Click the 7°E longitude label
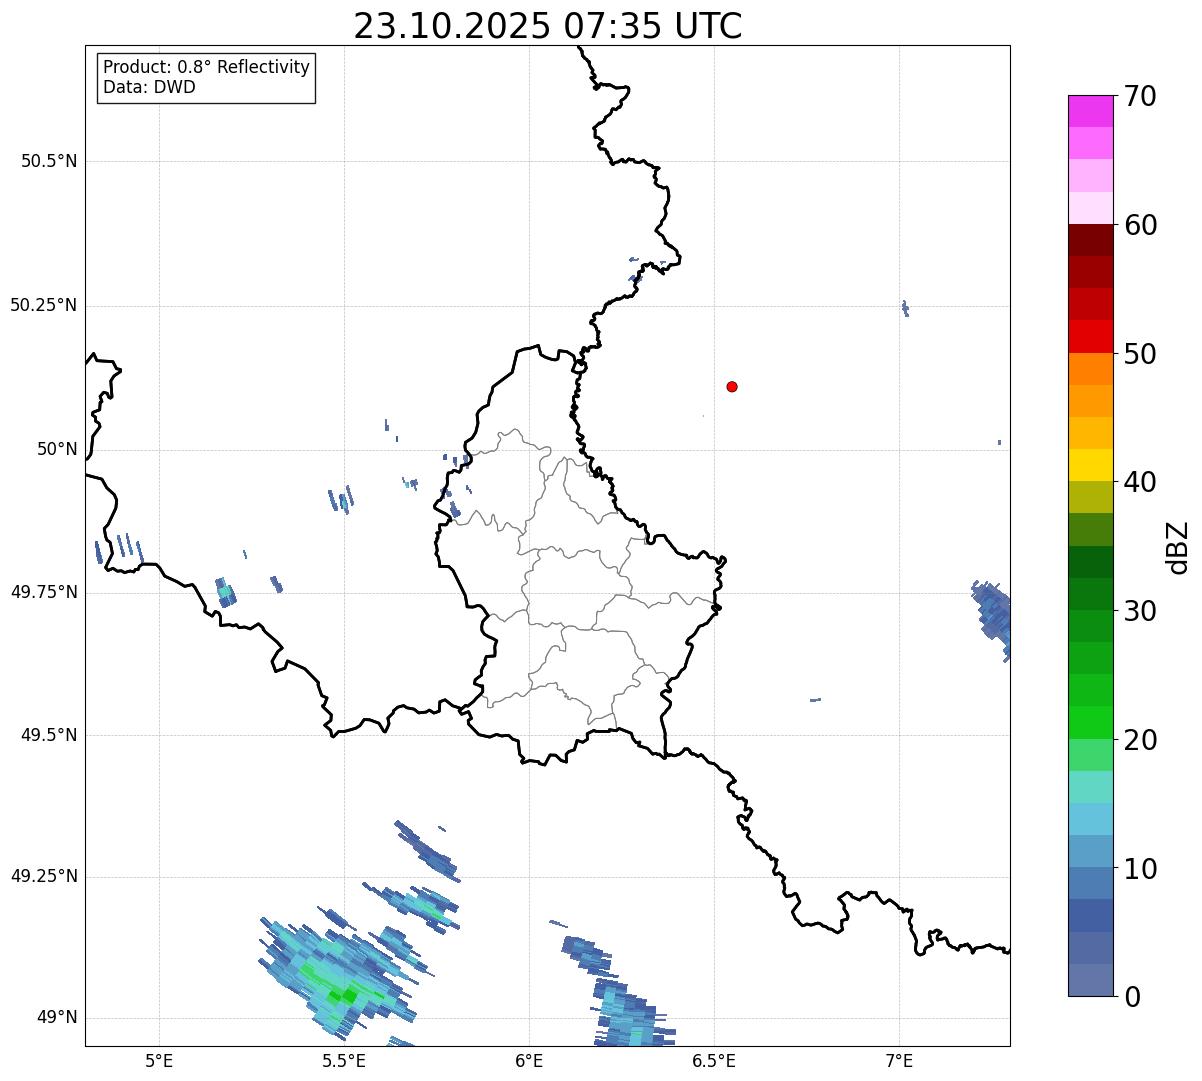The width and height of the screenshot is (1202, 1081). [899, 1061]
